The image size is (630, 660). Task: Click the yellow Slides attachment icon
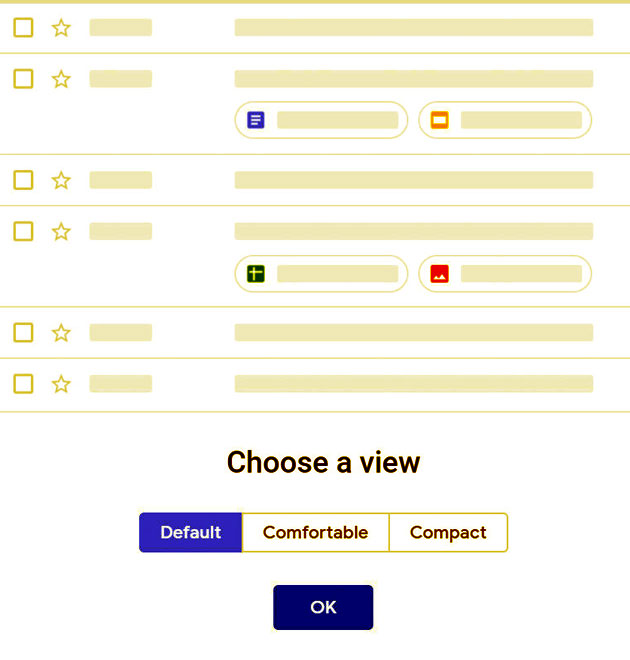[x=439, y=120]
